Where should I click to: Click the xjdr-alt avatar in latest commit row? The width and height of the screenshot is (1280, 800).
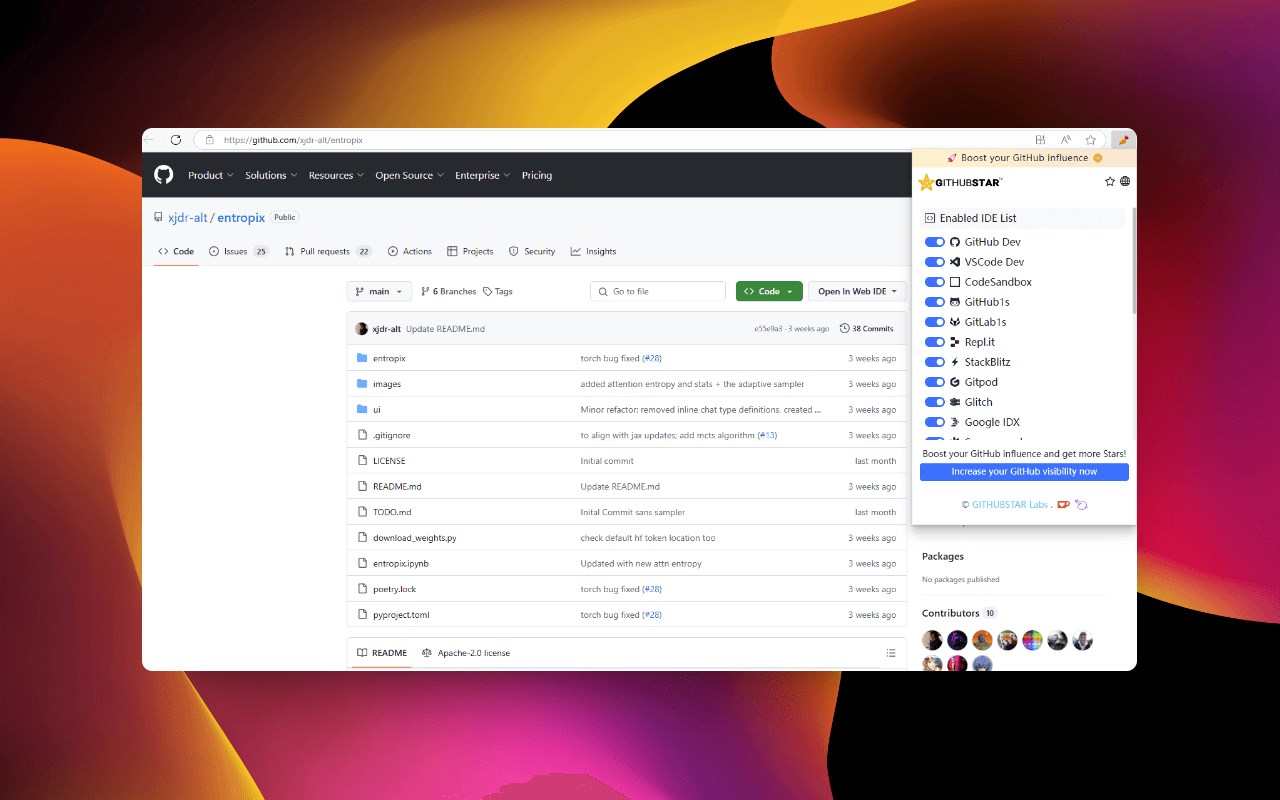[362, 329]
